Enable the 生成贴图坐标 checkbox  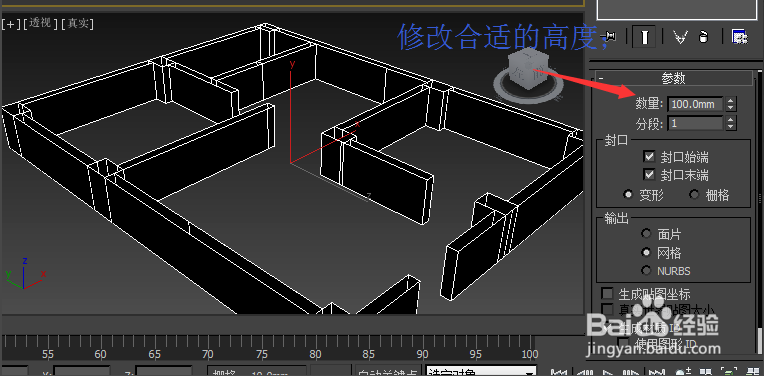click(607, 294)
